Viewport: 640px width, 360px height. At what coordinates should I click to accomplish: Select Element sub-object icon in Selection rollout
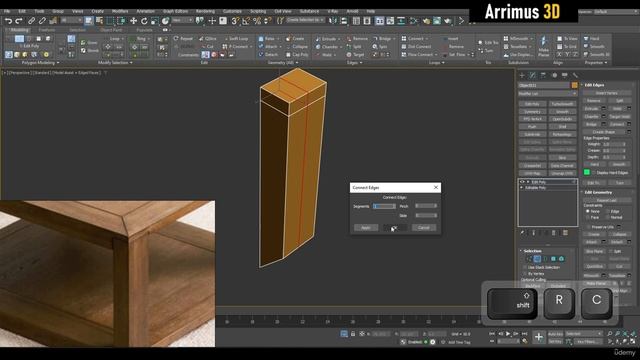pos(562,259)
